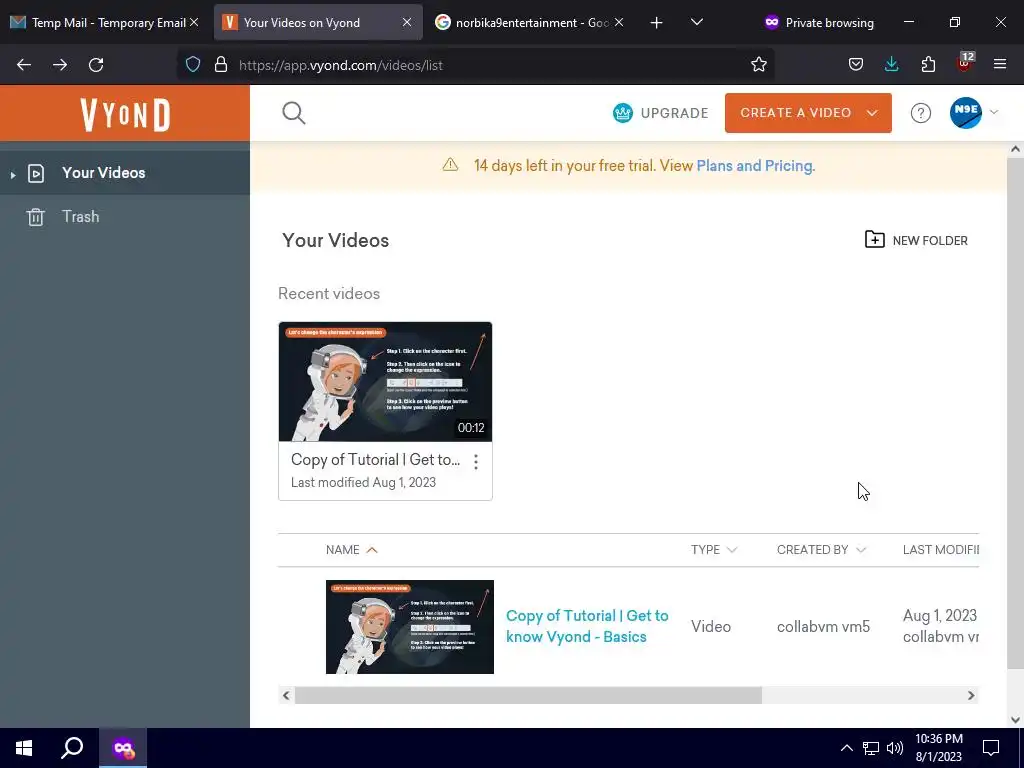Click the uBlock extension icon with badge 12
Screen dimensions: 1024x768
click(x=965, y=63)
